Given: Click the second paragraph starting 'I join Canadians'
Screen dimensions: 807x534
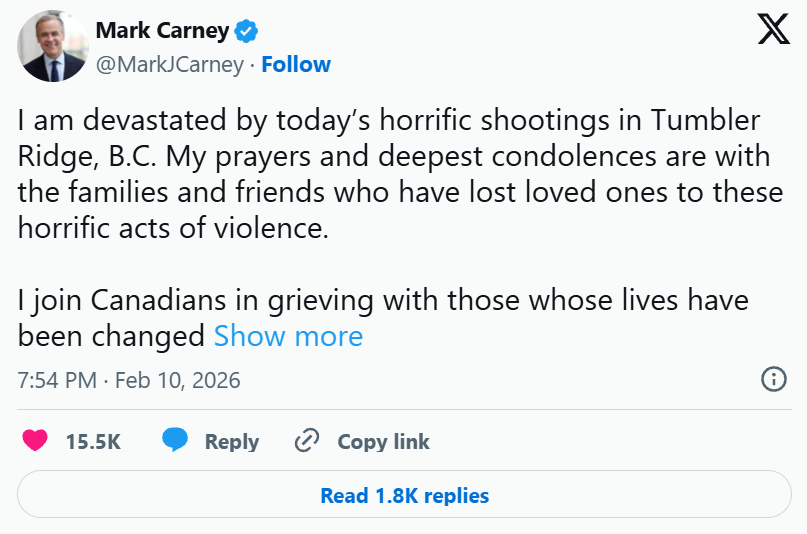Looking at the screenshot, I should (x=383, y=300).
